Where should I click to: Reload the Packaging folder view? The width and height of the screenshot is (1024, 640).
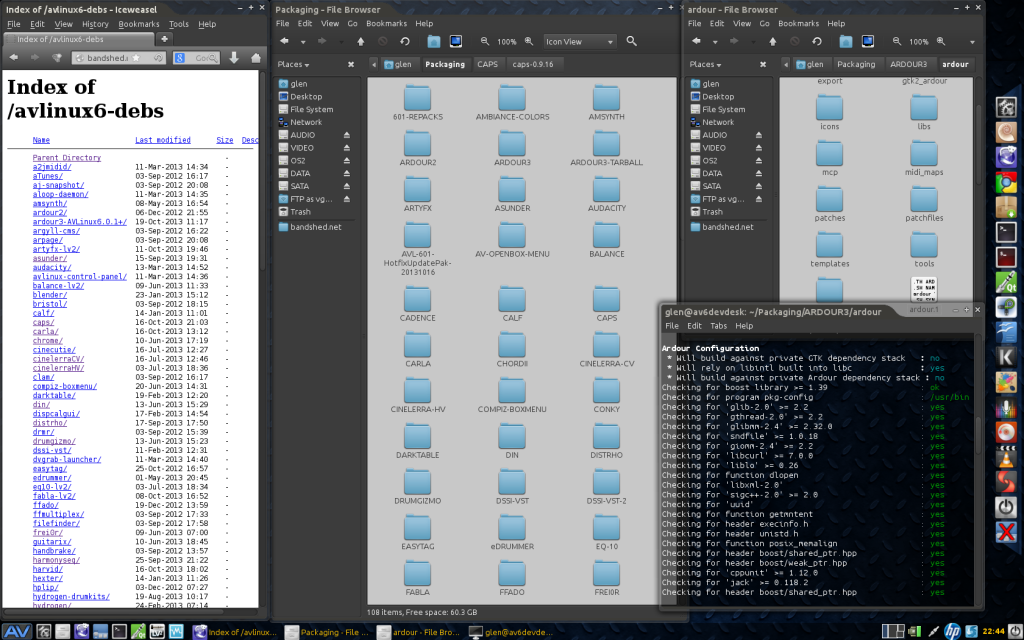tap(405, 41)
